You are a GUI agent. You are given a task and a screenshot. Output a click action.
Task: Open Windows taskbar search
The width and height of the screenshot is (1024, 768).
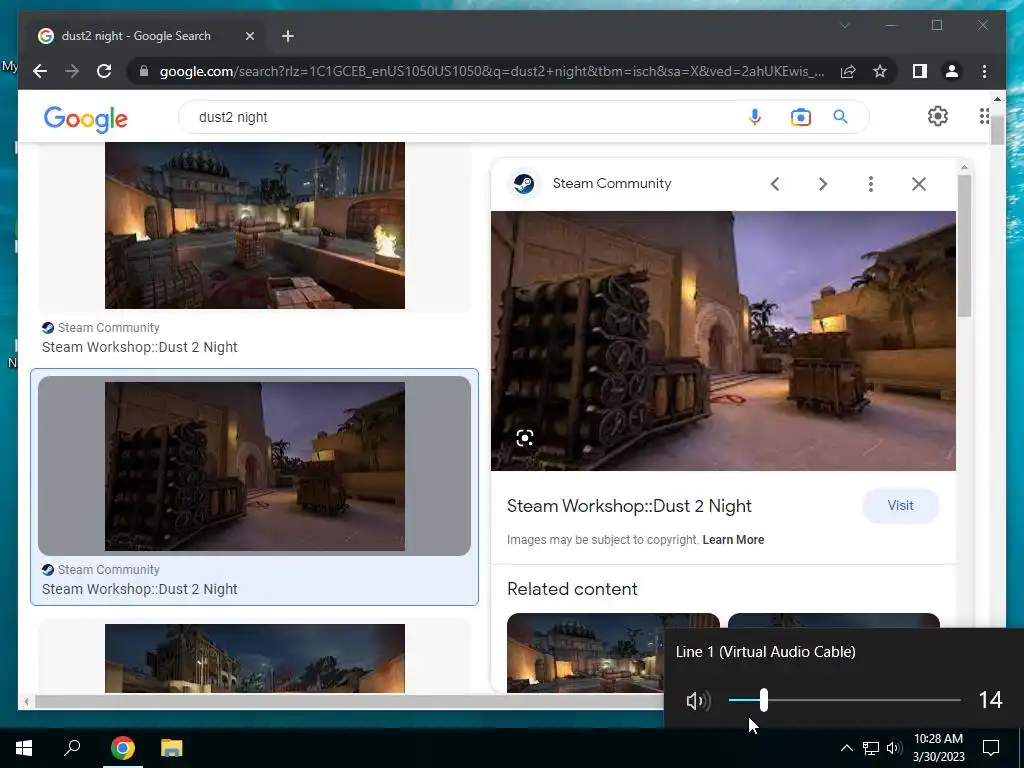coord(72,748)
